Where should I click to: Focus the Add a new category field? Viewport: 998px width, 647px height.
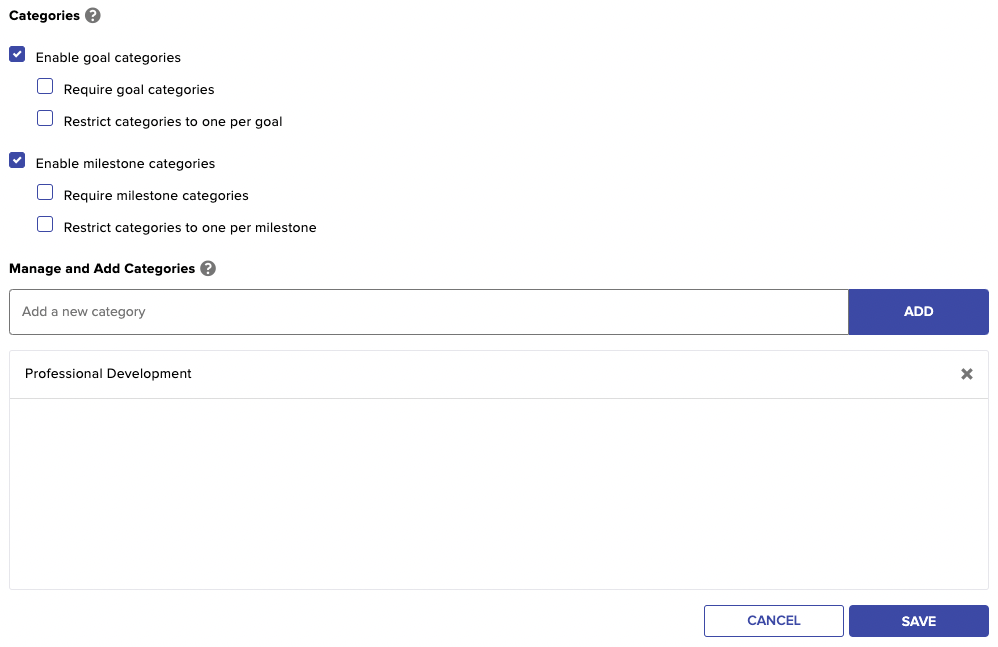click(x=429, y=312)
